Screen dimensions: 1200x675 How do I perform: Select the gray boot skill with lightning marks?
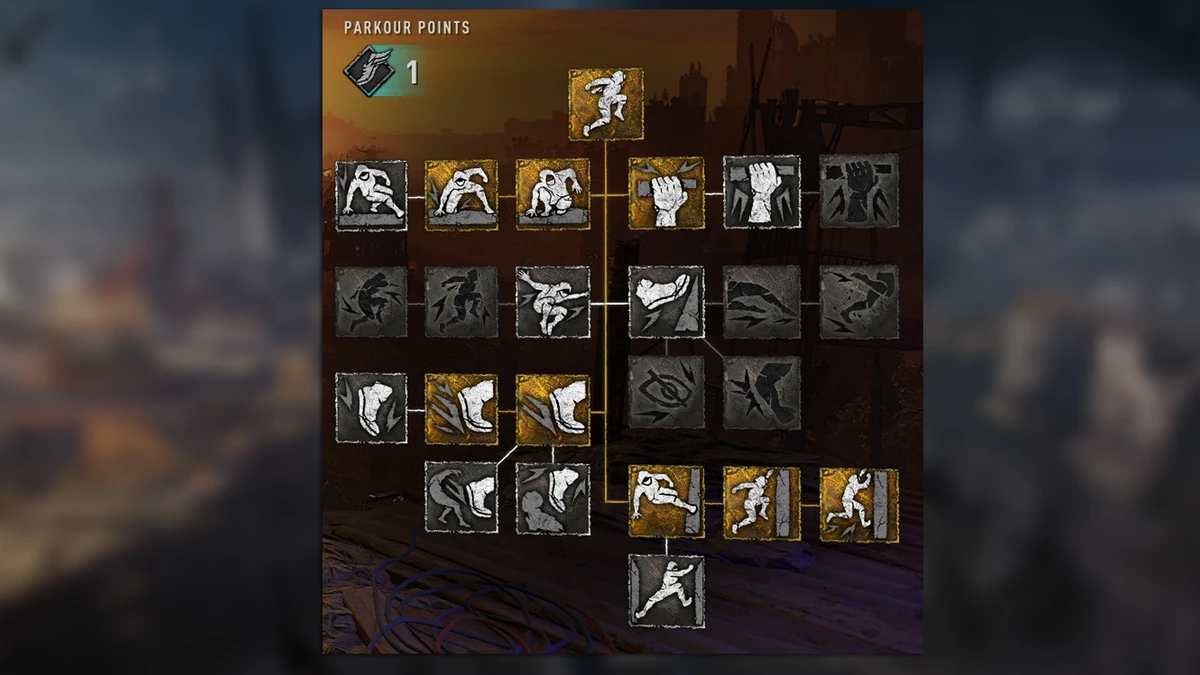(372, 409)
